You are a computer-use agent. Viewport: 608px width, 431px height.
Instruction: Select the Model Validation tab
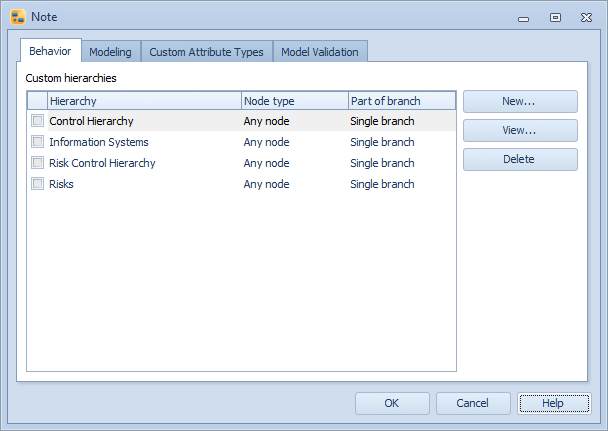pyautogui.click(x=319, y=52)
